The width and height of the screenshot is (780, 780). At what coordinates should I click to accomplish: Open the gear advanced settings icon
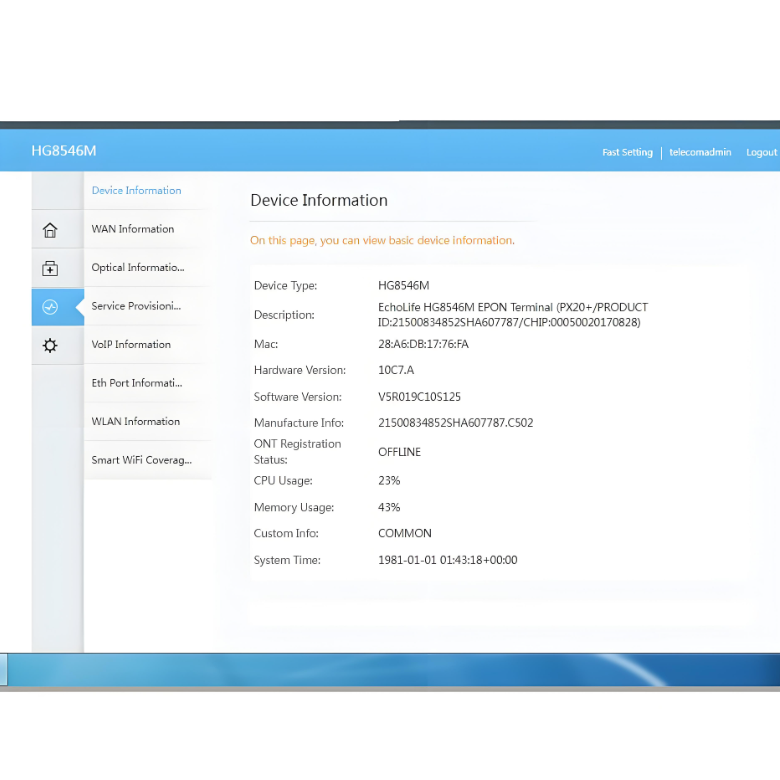[x=50, y=345]
